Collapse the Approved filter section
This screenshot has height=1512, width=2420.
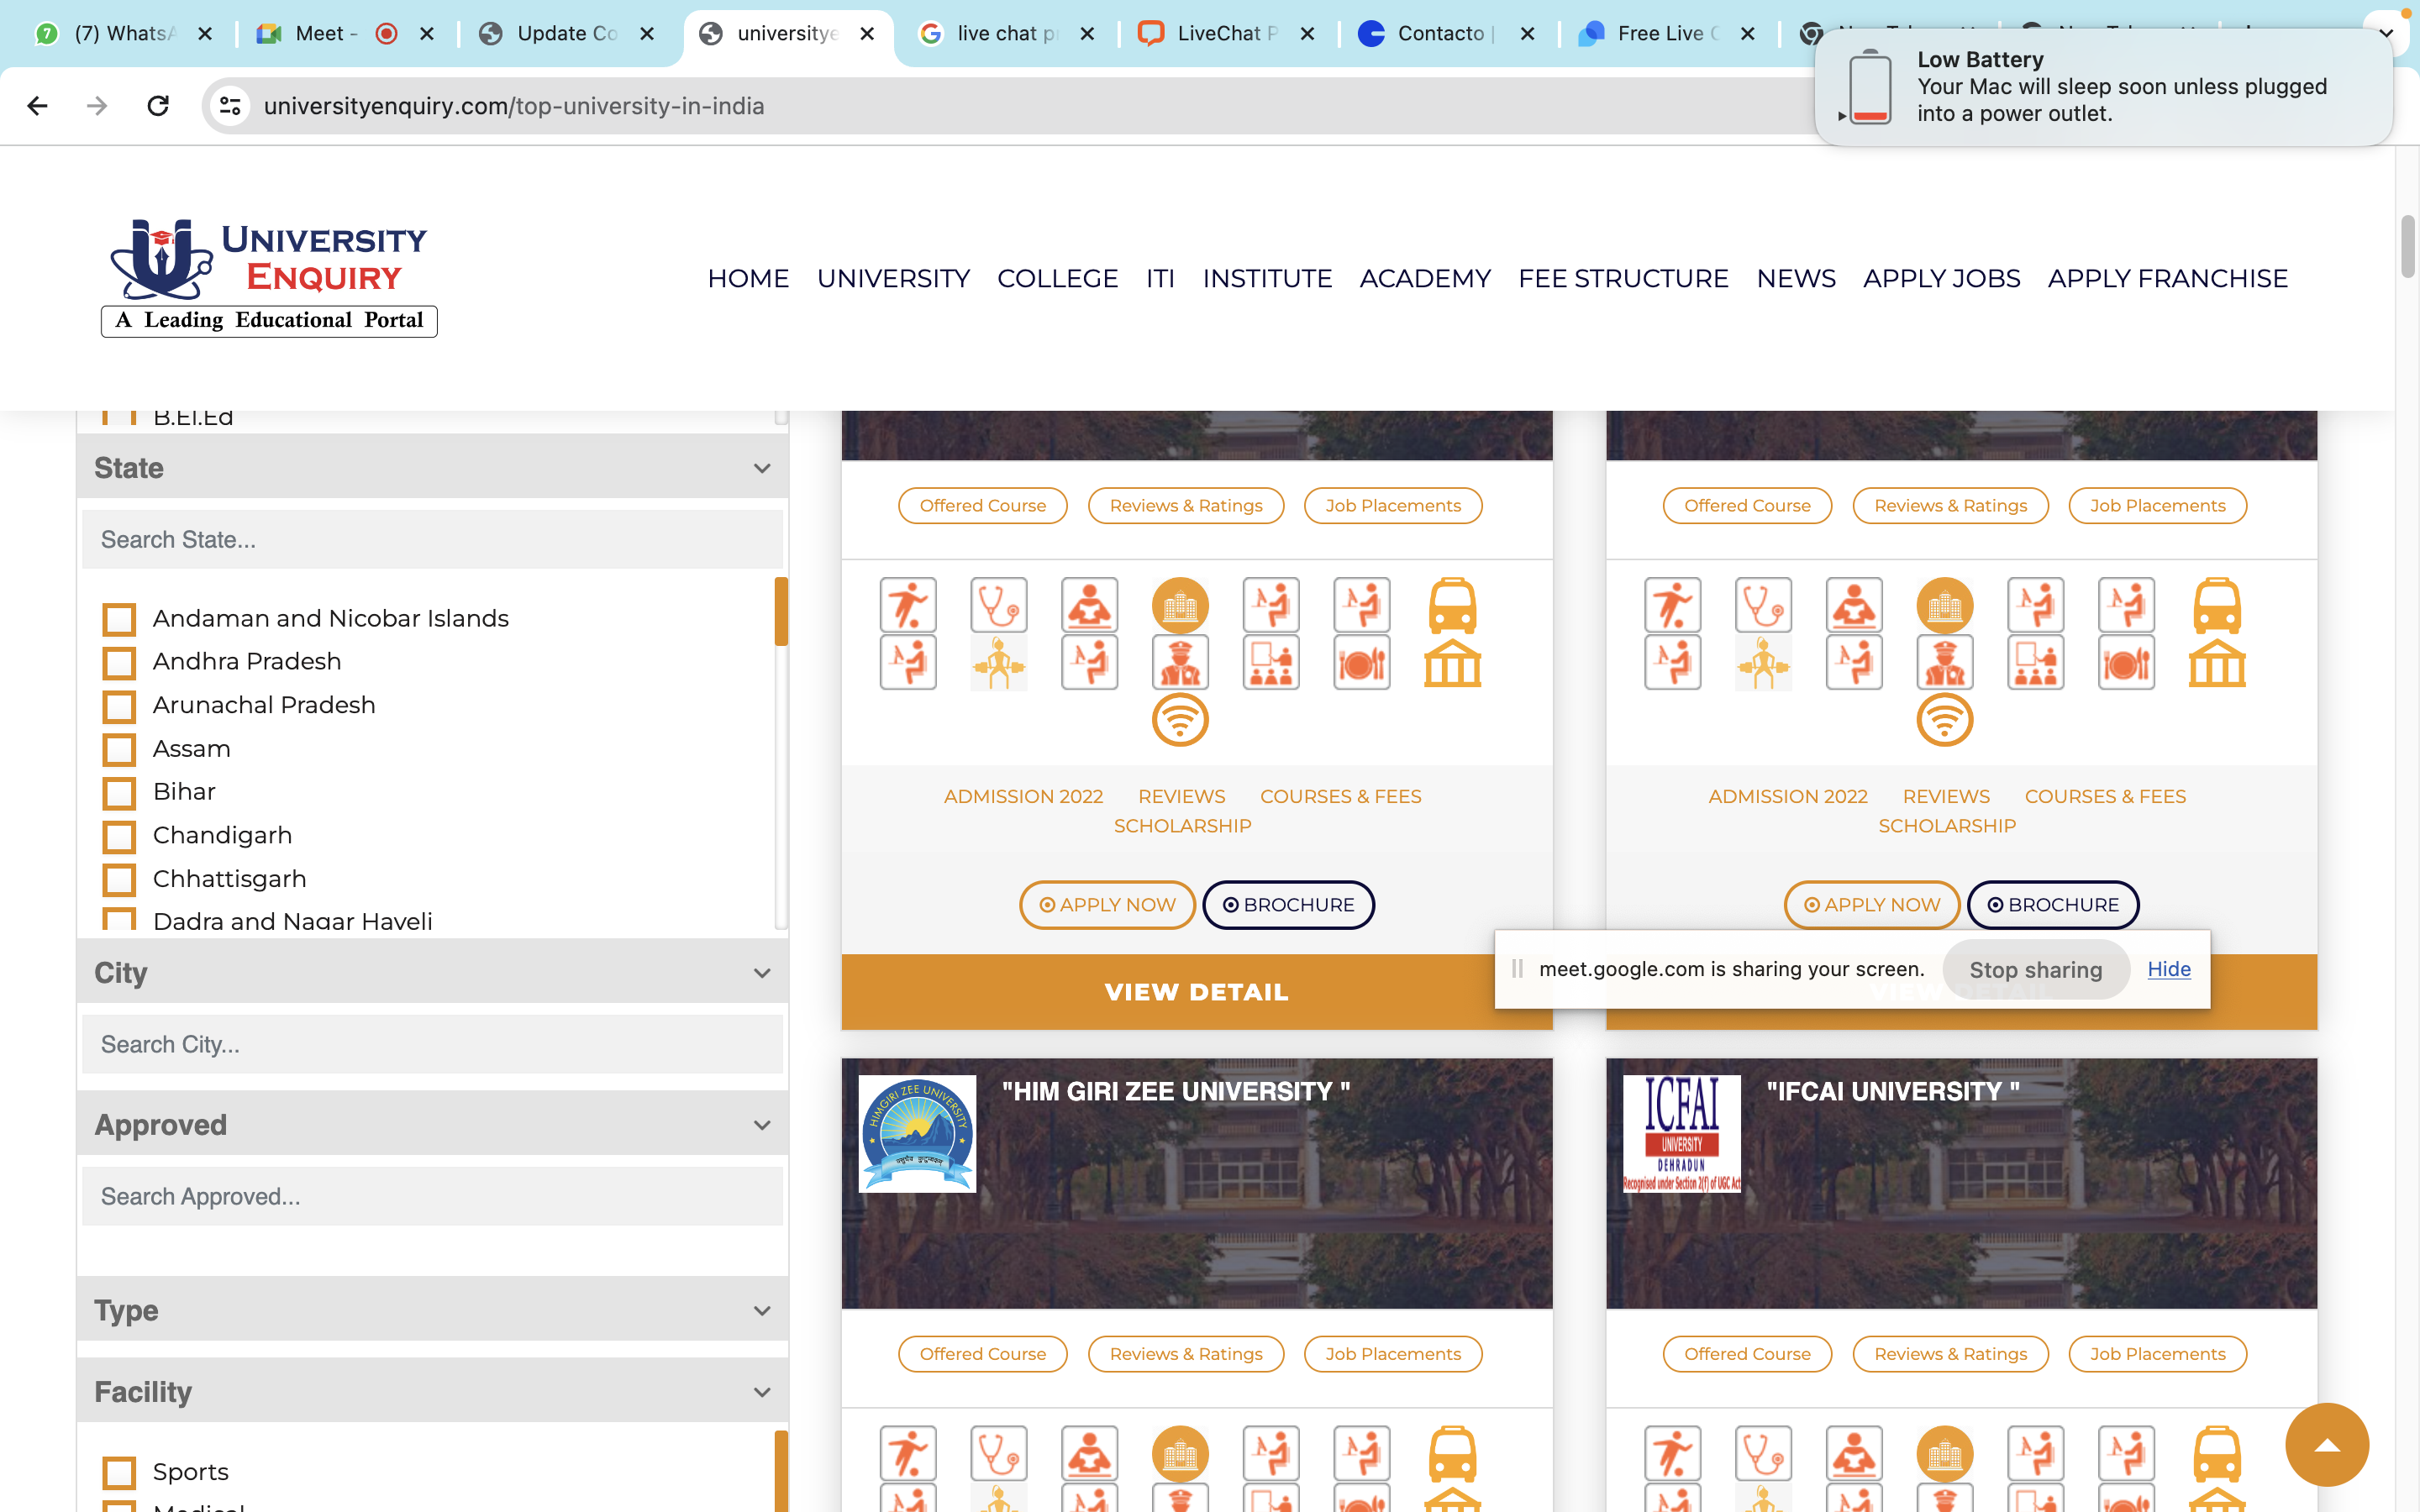click(762, 1125)
